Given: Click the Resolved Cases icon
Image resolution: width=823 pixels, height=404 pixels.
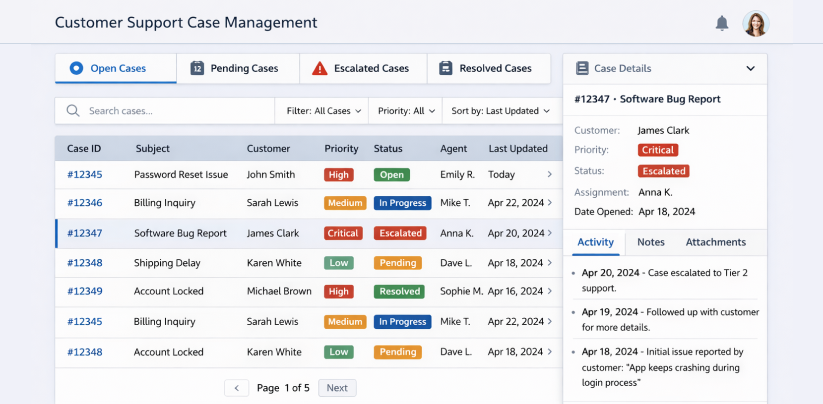Looking at the screenshot, I should coord(446,69).
